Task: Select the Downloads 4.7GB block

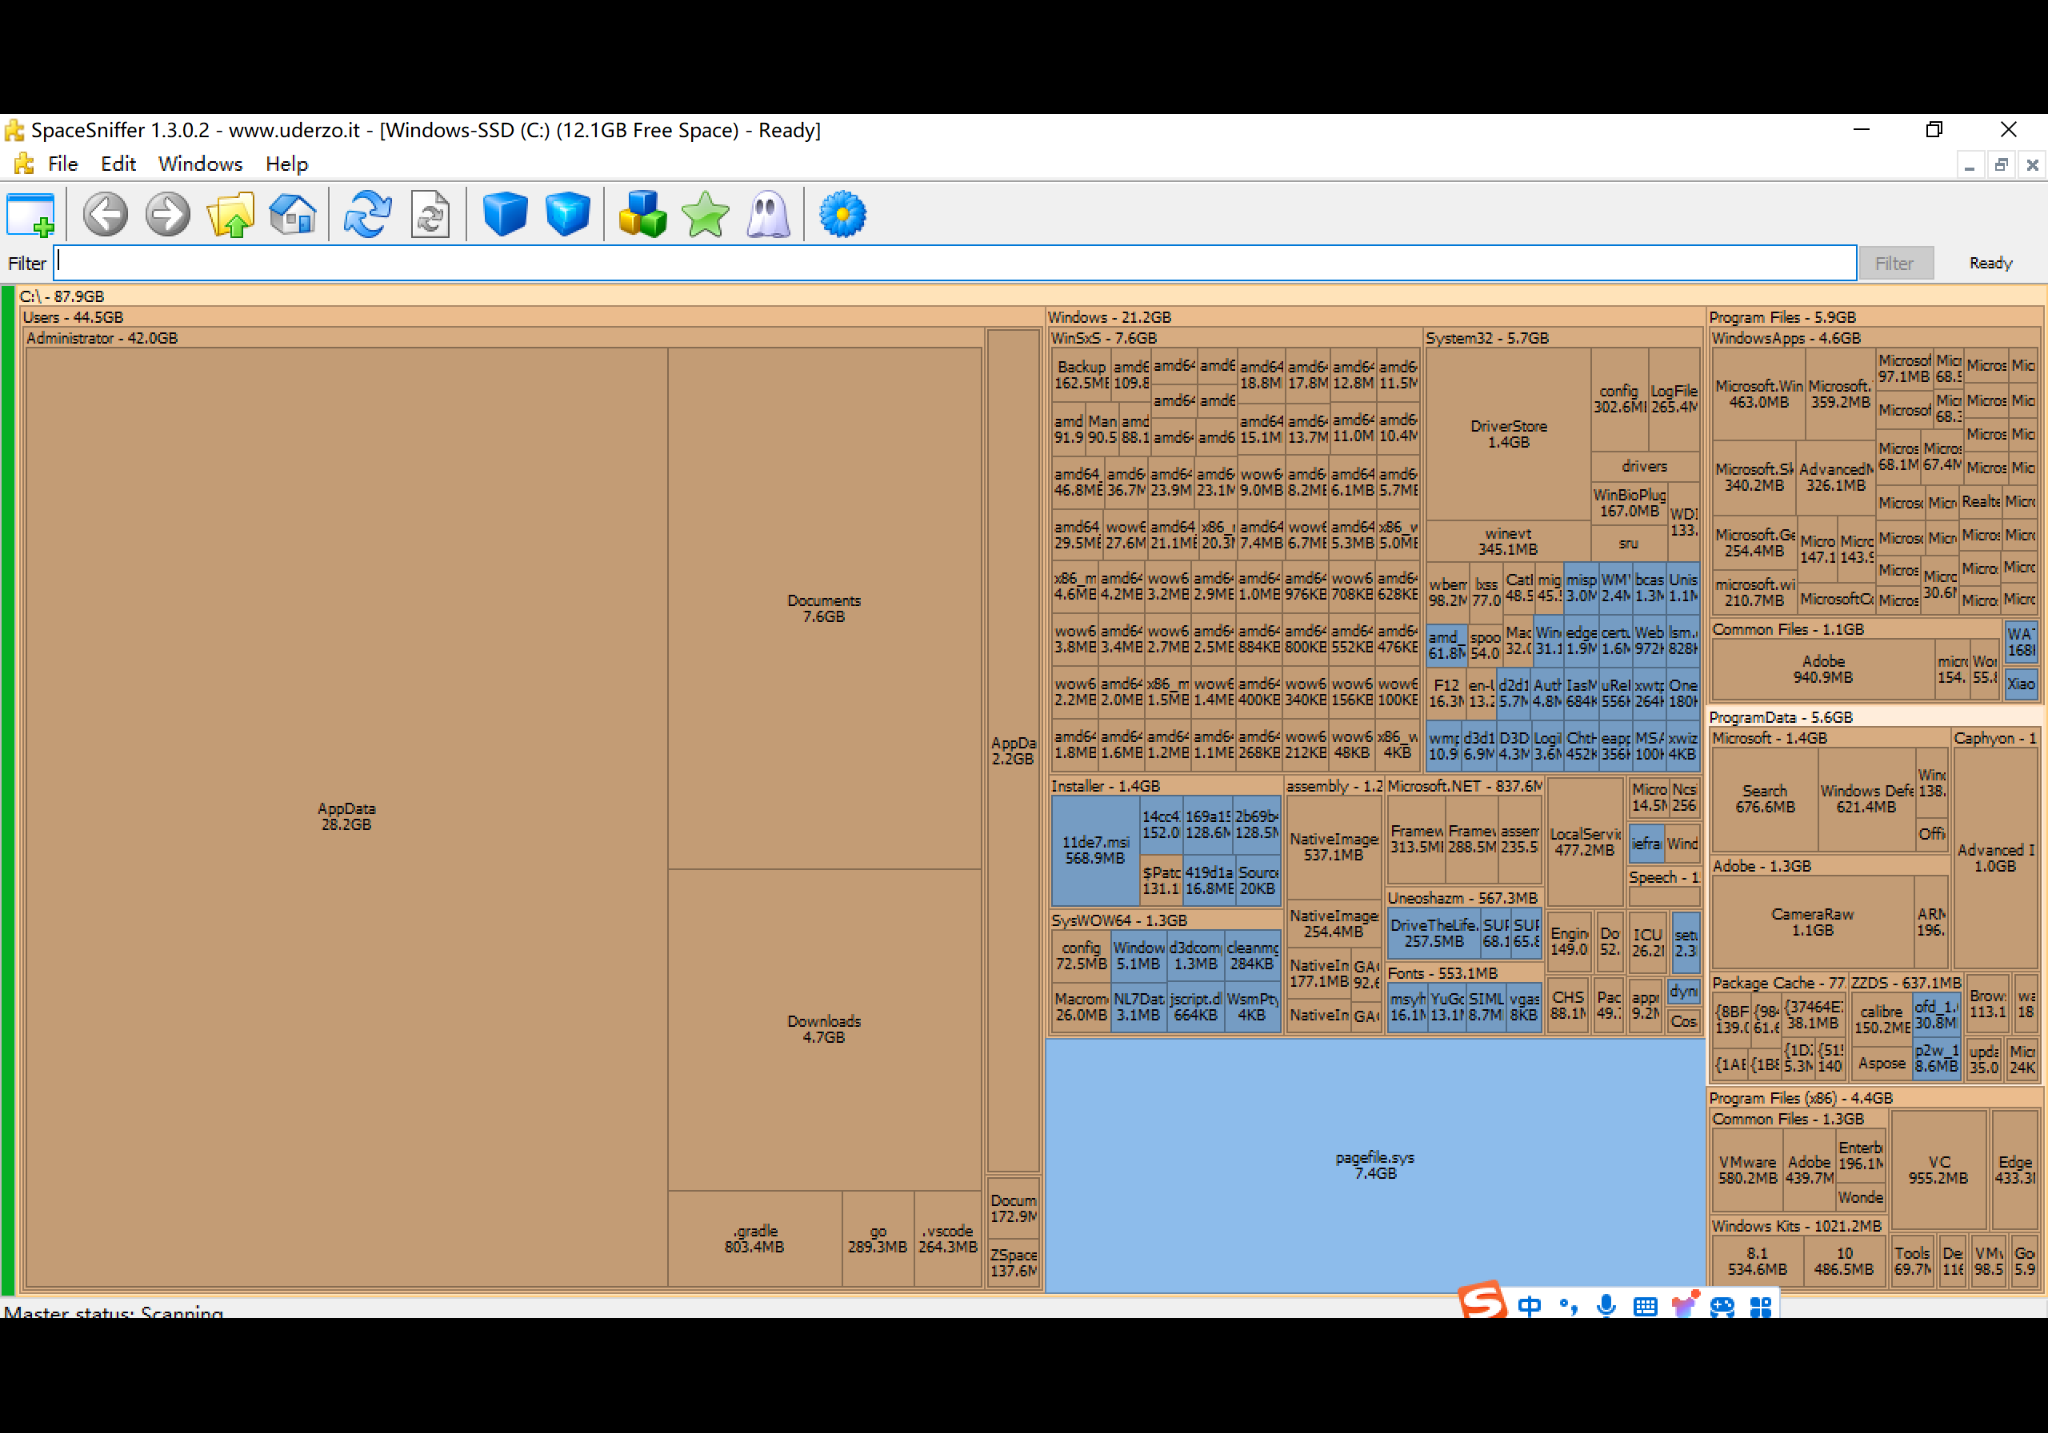Action: click(x=824, y=1029)
